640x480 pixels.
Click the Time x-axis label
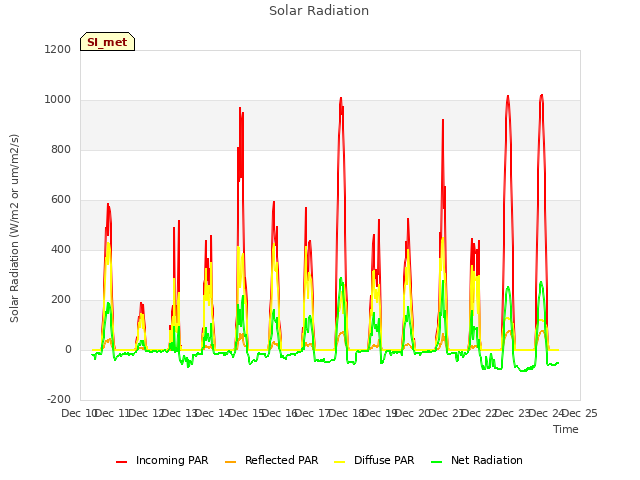click(566, 429)
